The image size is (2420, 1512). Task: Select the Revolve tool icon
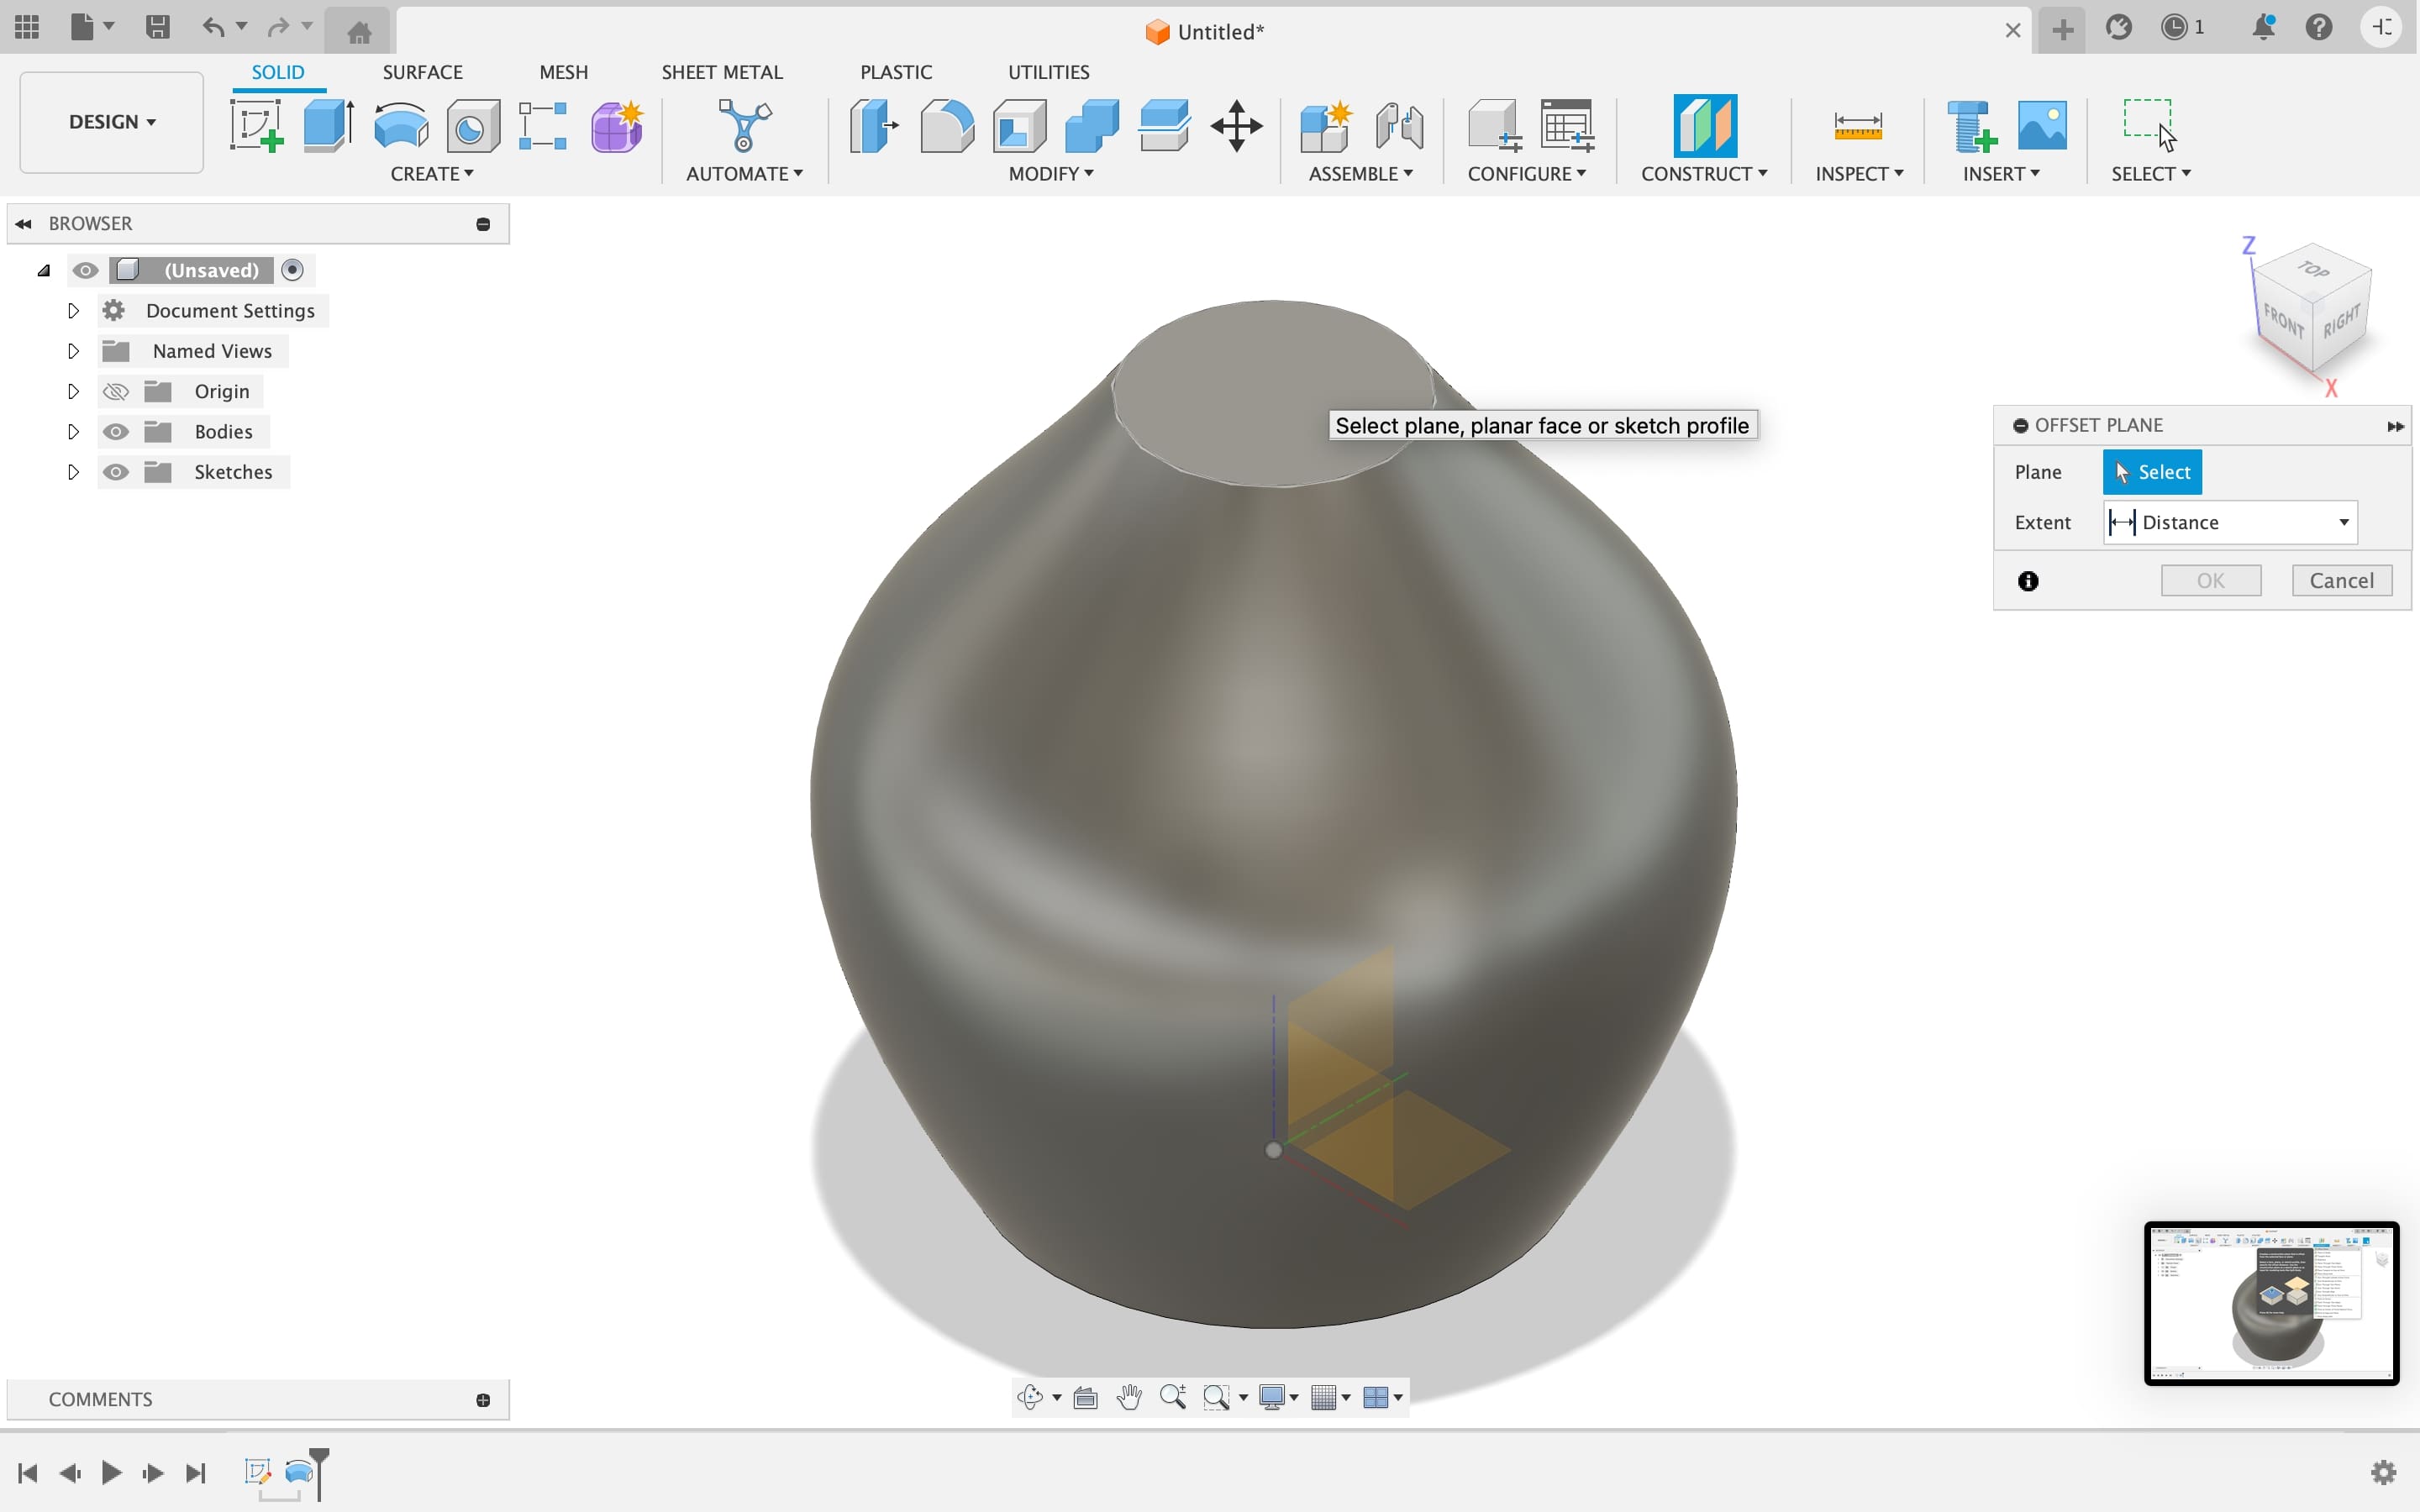[x=401, y=126]
